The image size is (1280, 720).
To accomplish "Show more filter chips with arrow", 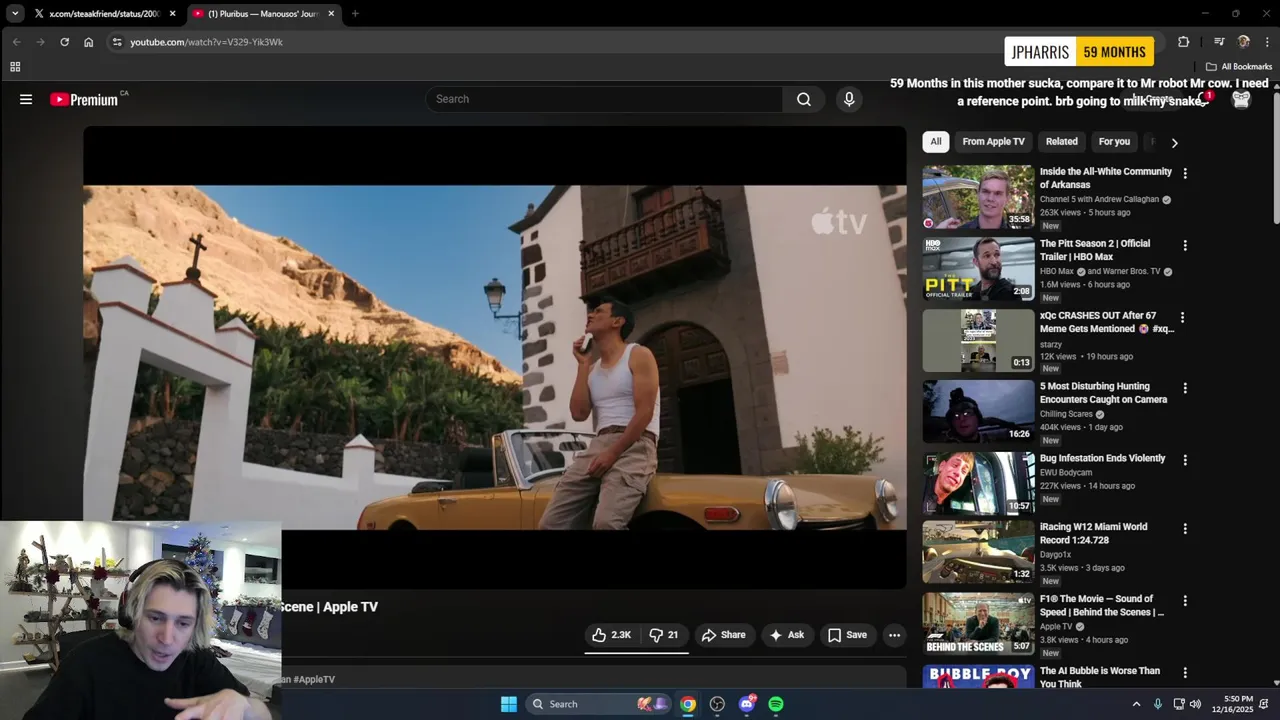I will 1174,142.
